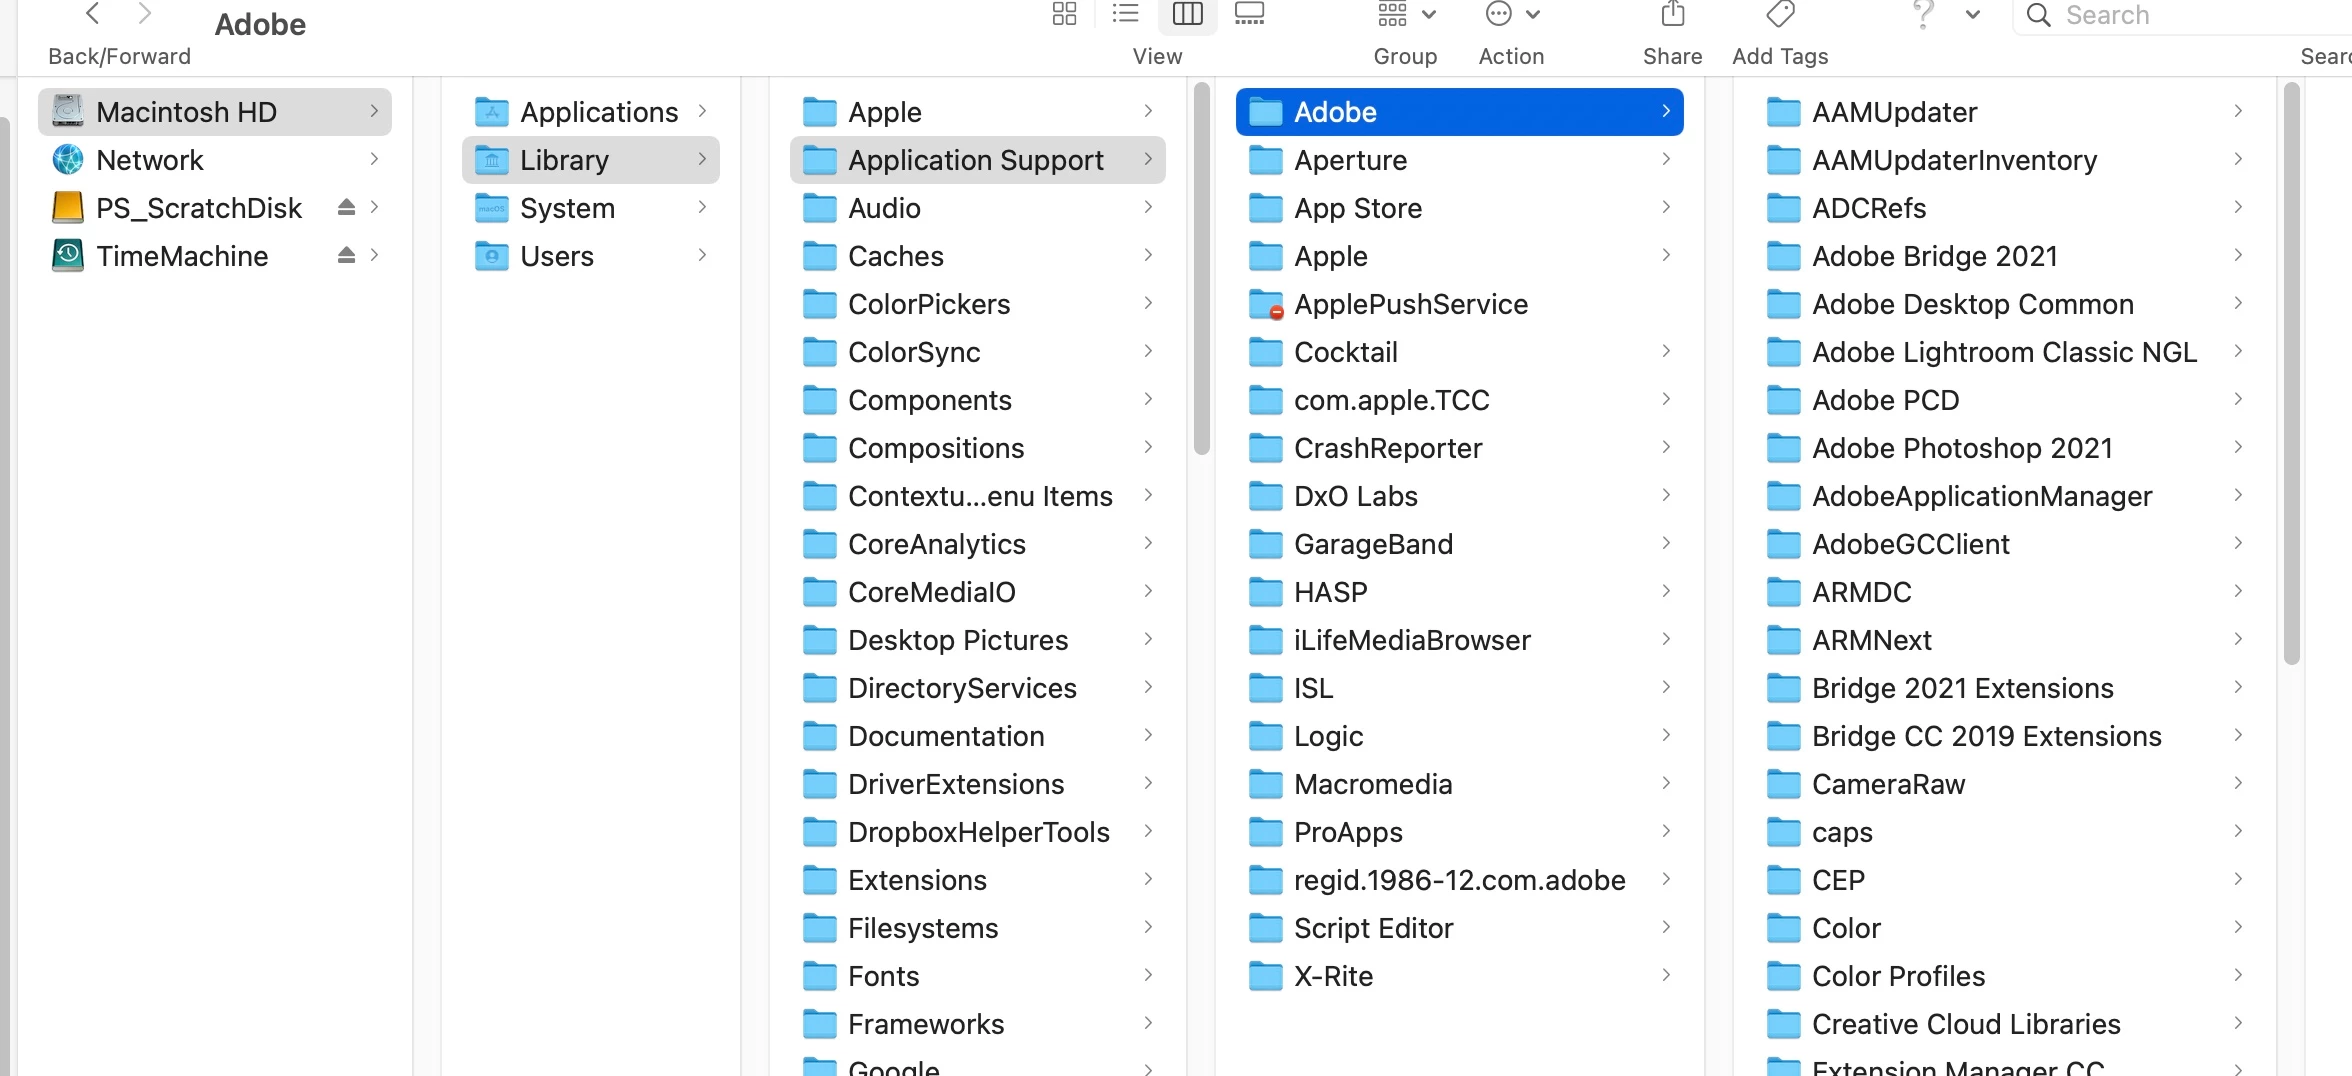The height and width of the screenshot is (1076, 2352).
Task: Select the System folder icon
Action: click(x=491, y=207)
